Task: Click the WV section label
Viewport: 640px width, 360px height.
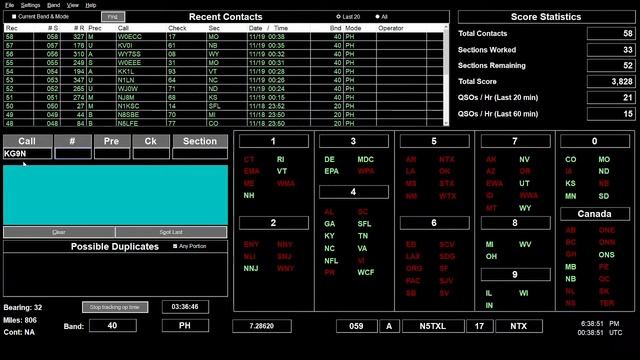Action: click(525, 244)
